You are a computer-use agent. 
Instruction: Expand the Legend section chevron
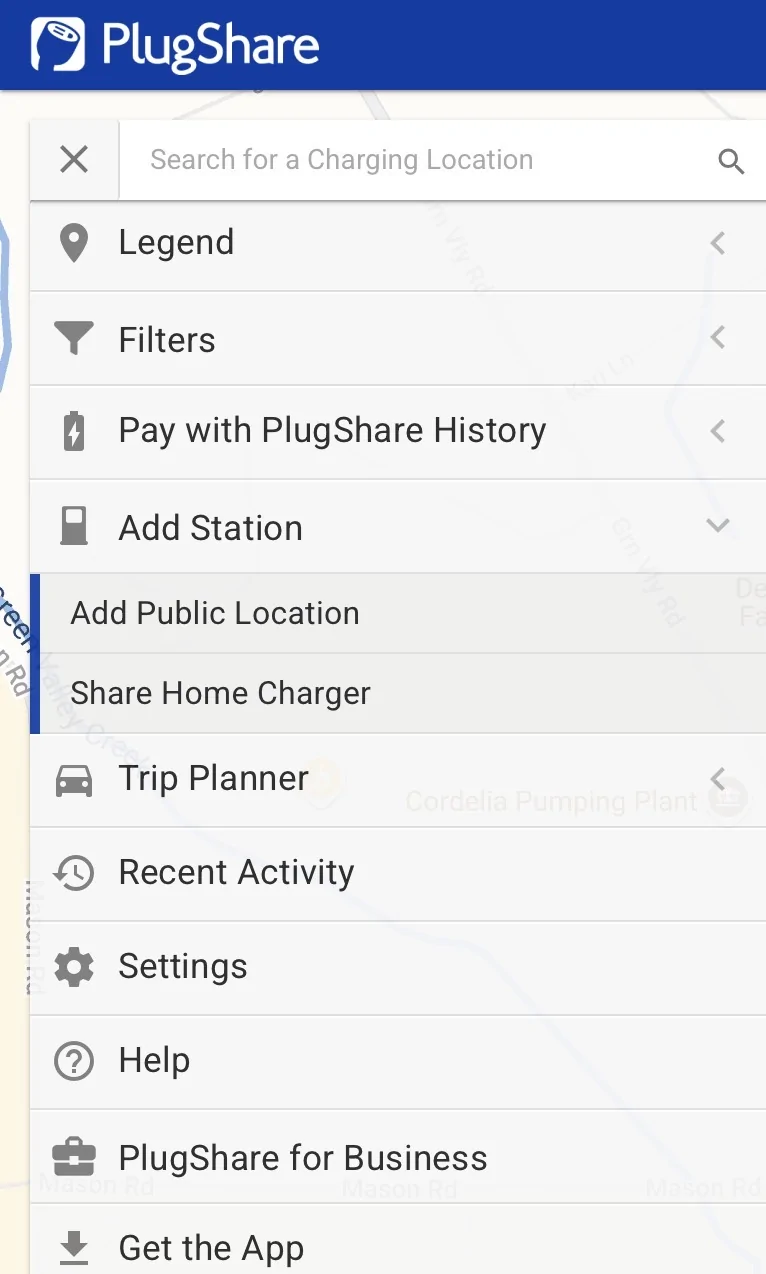coord(718,243)
